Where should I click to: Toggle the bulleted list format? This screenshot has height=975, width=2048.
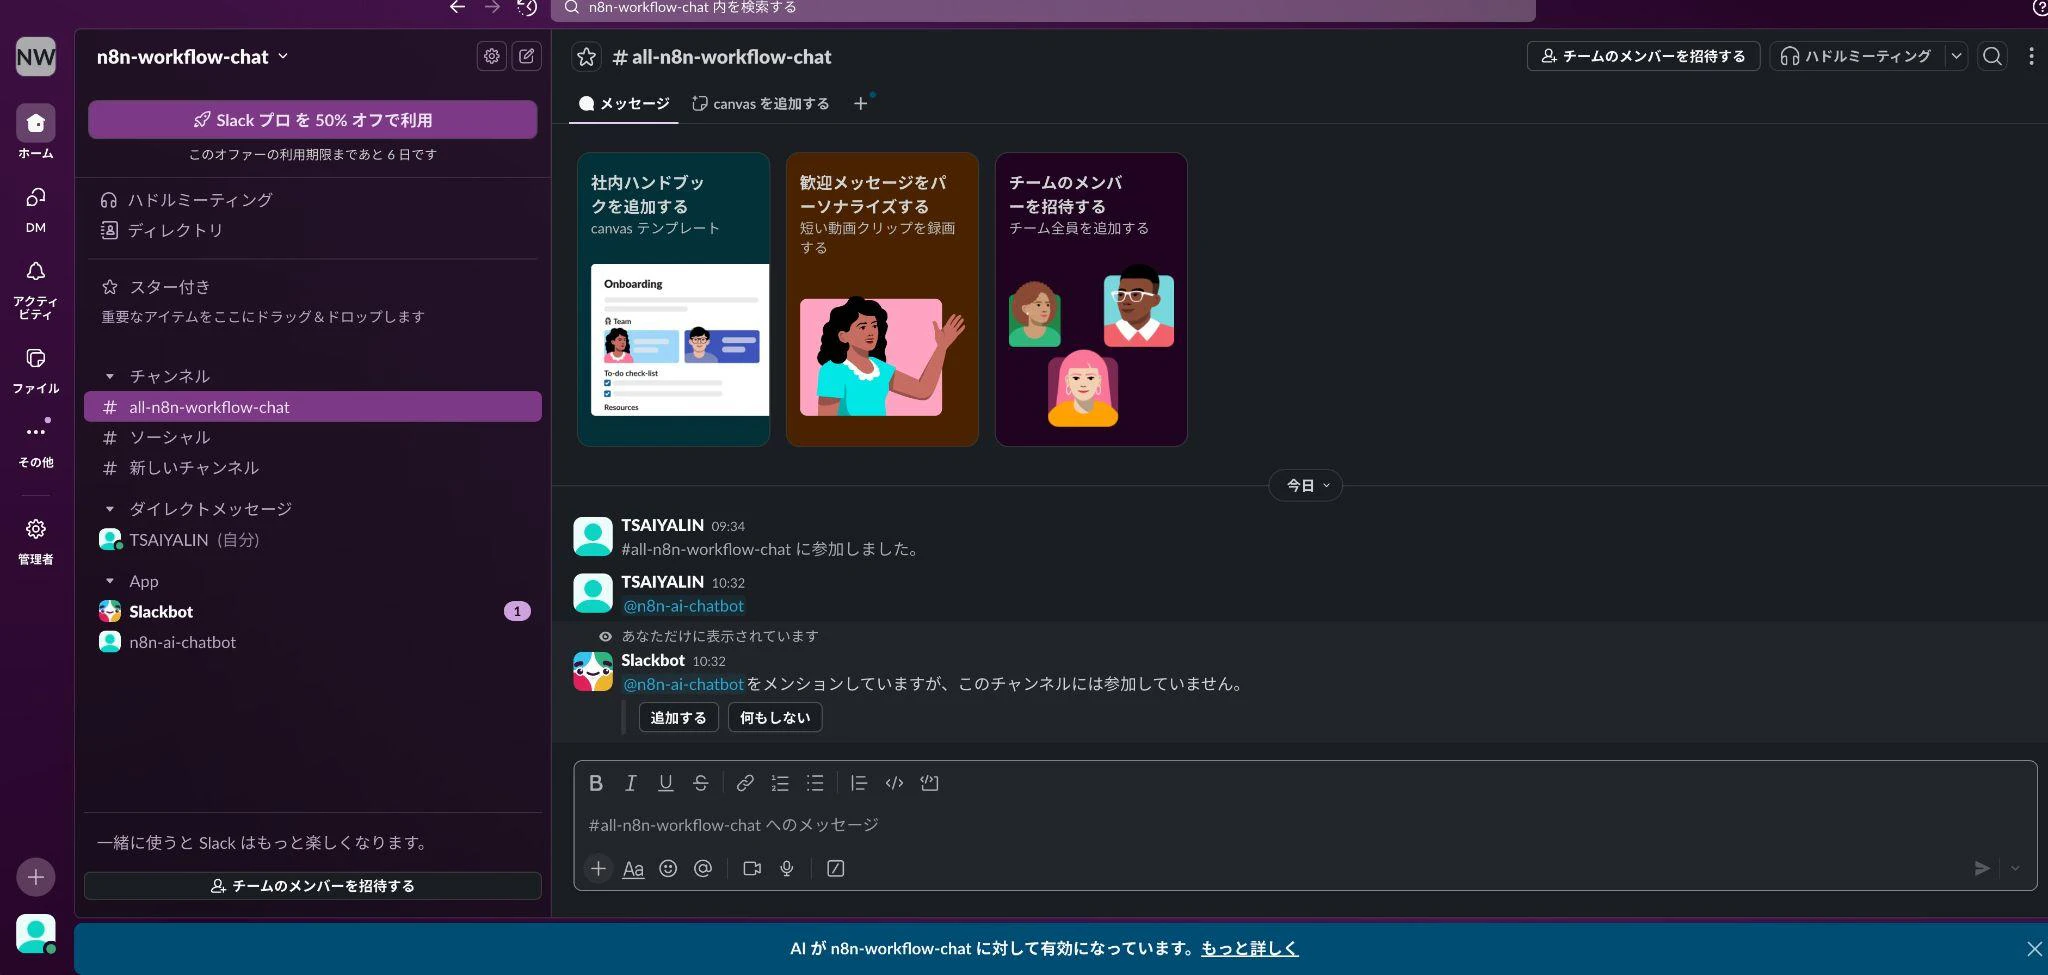[815, 783]
